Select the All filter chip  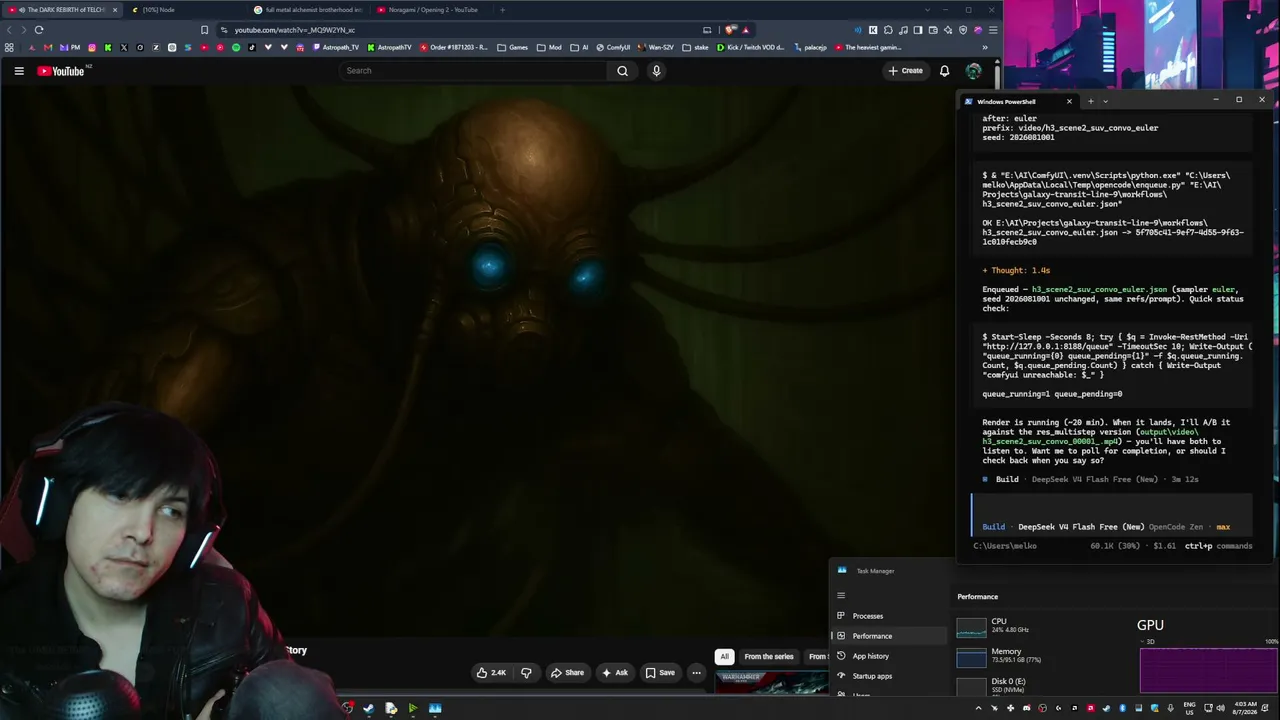pos(724,657)
